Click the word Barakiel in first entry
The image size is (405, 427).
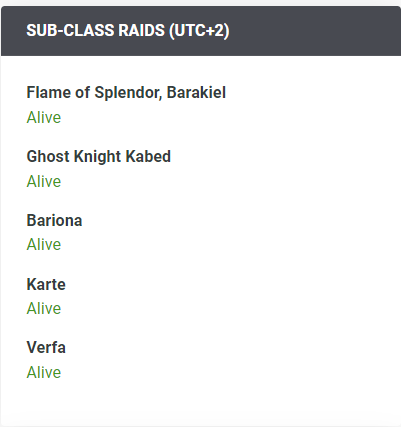pos(196,92)
